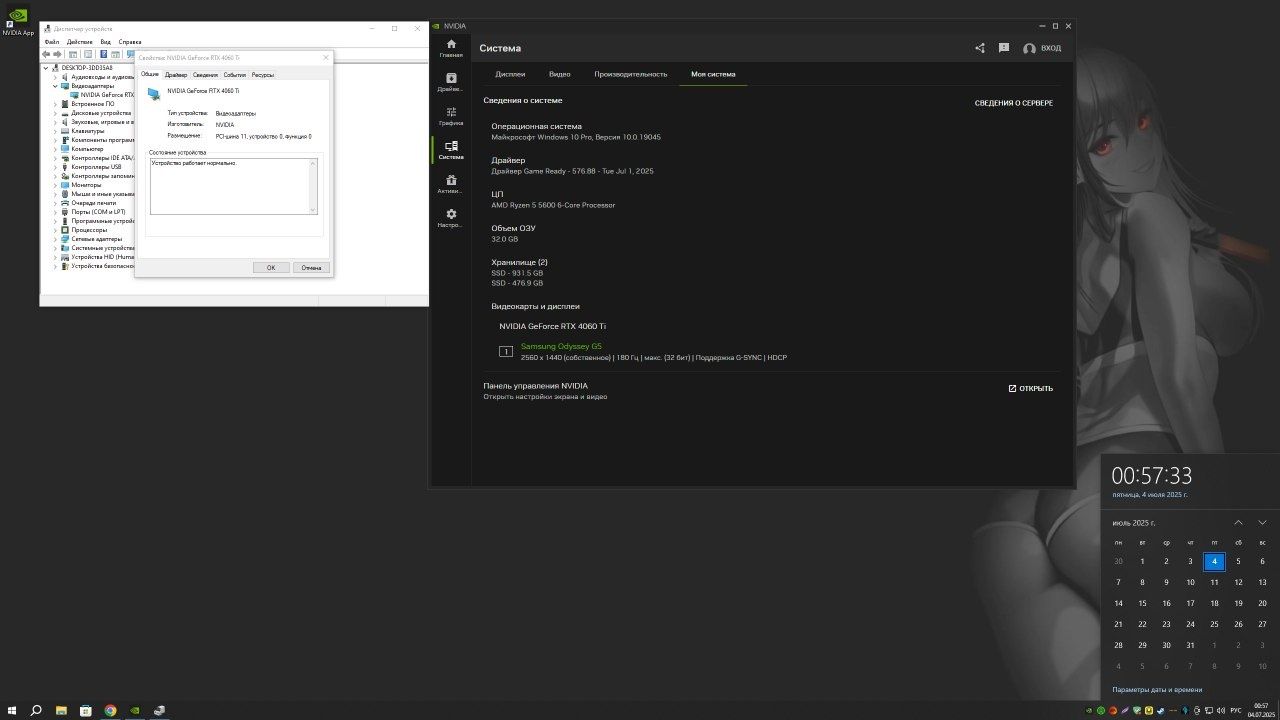The image size is (1280, 720).
Task: Open File Explorer from taskbar
Action: 61,711
